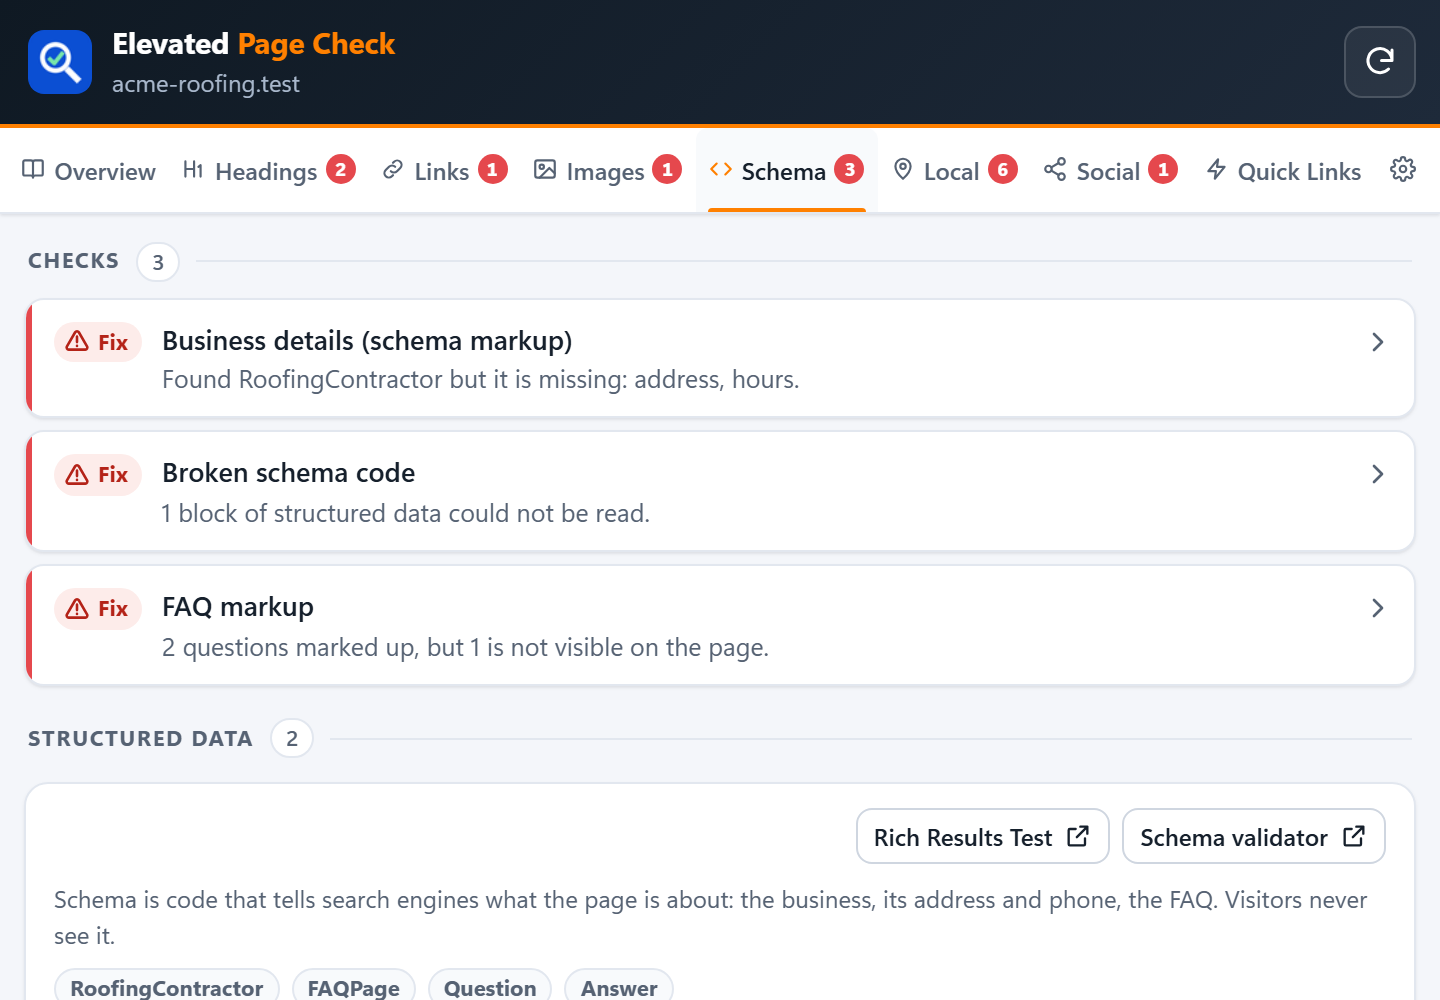The image size is (1440, 1000).
Task: Click the Fix badge on Broken schema code
Action: pyautogui.click(x=98, y=474)
